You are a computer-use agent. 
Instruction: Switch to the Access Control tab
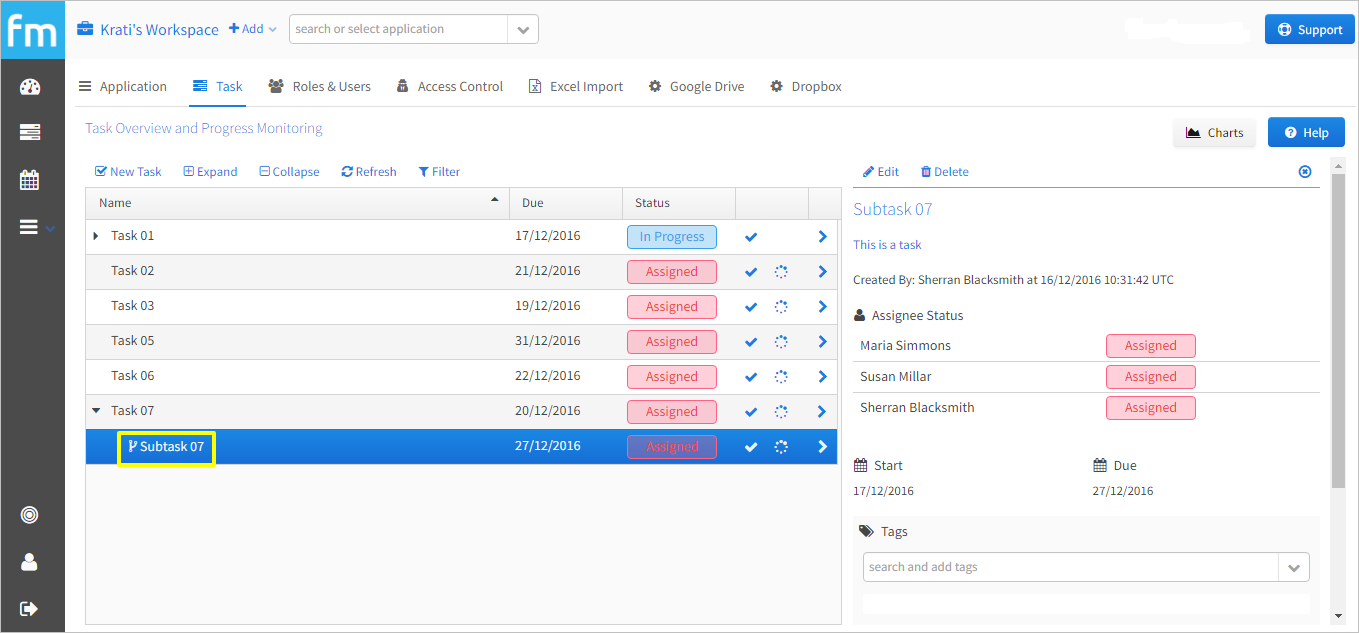coord(450,86)
